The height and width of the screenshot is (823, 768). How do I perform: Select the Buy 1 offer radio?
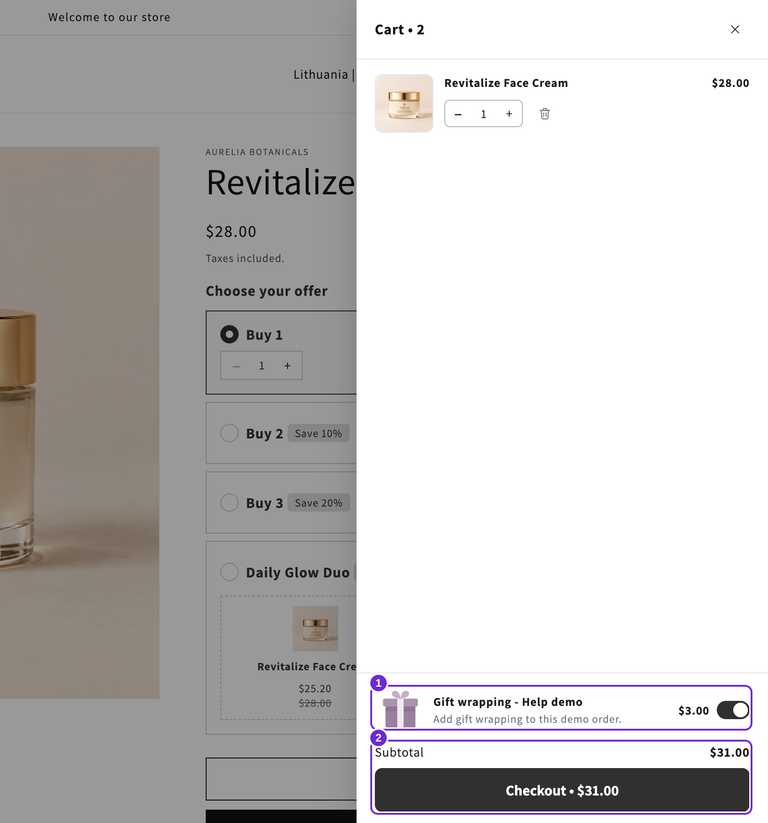pos(229,334)
